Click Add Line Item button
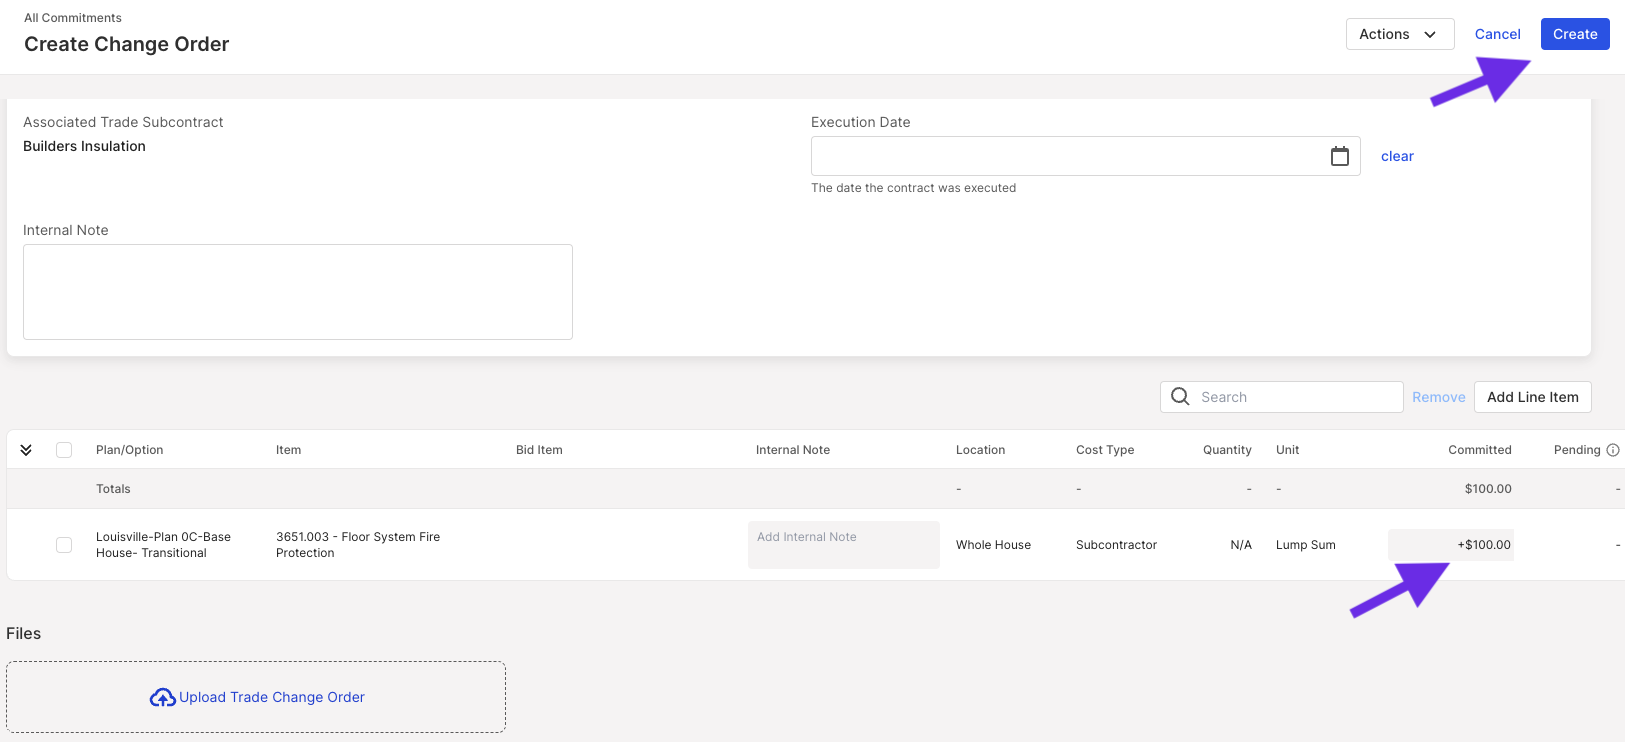Screen dimensions: 1625x742 click(x=1533, y=397)
